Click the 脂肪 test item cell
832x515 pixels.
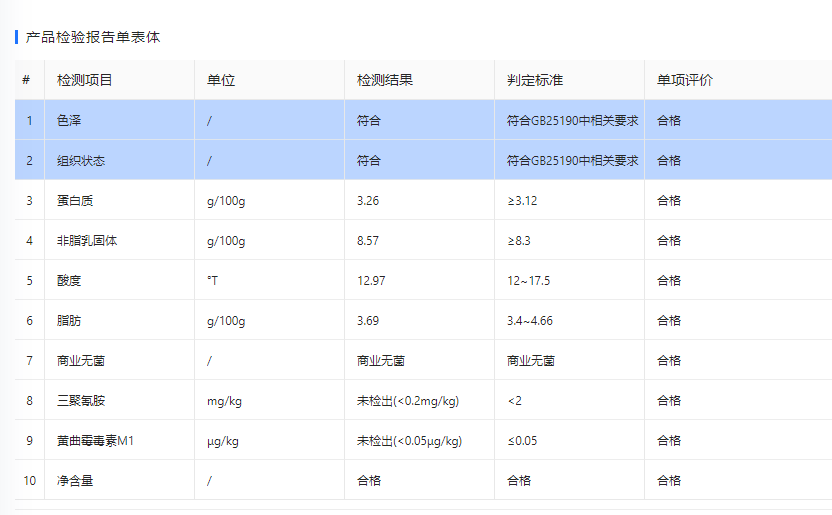(69, 320)
